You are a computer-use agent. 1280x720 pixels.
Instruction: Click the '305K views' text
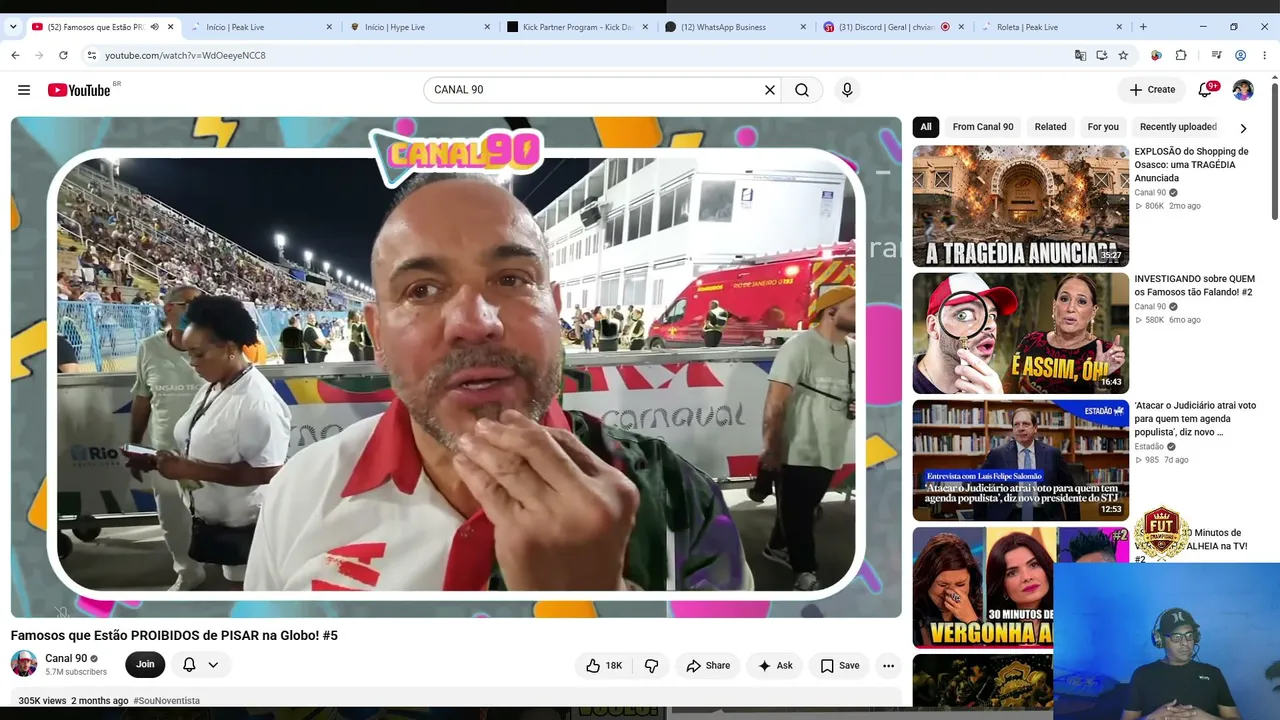(42, 701)
